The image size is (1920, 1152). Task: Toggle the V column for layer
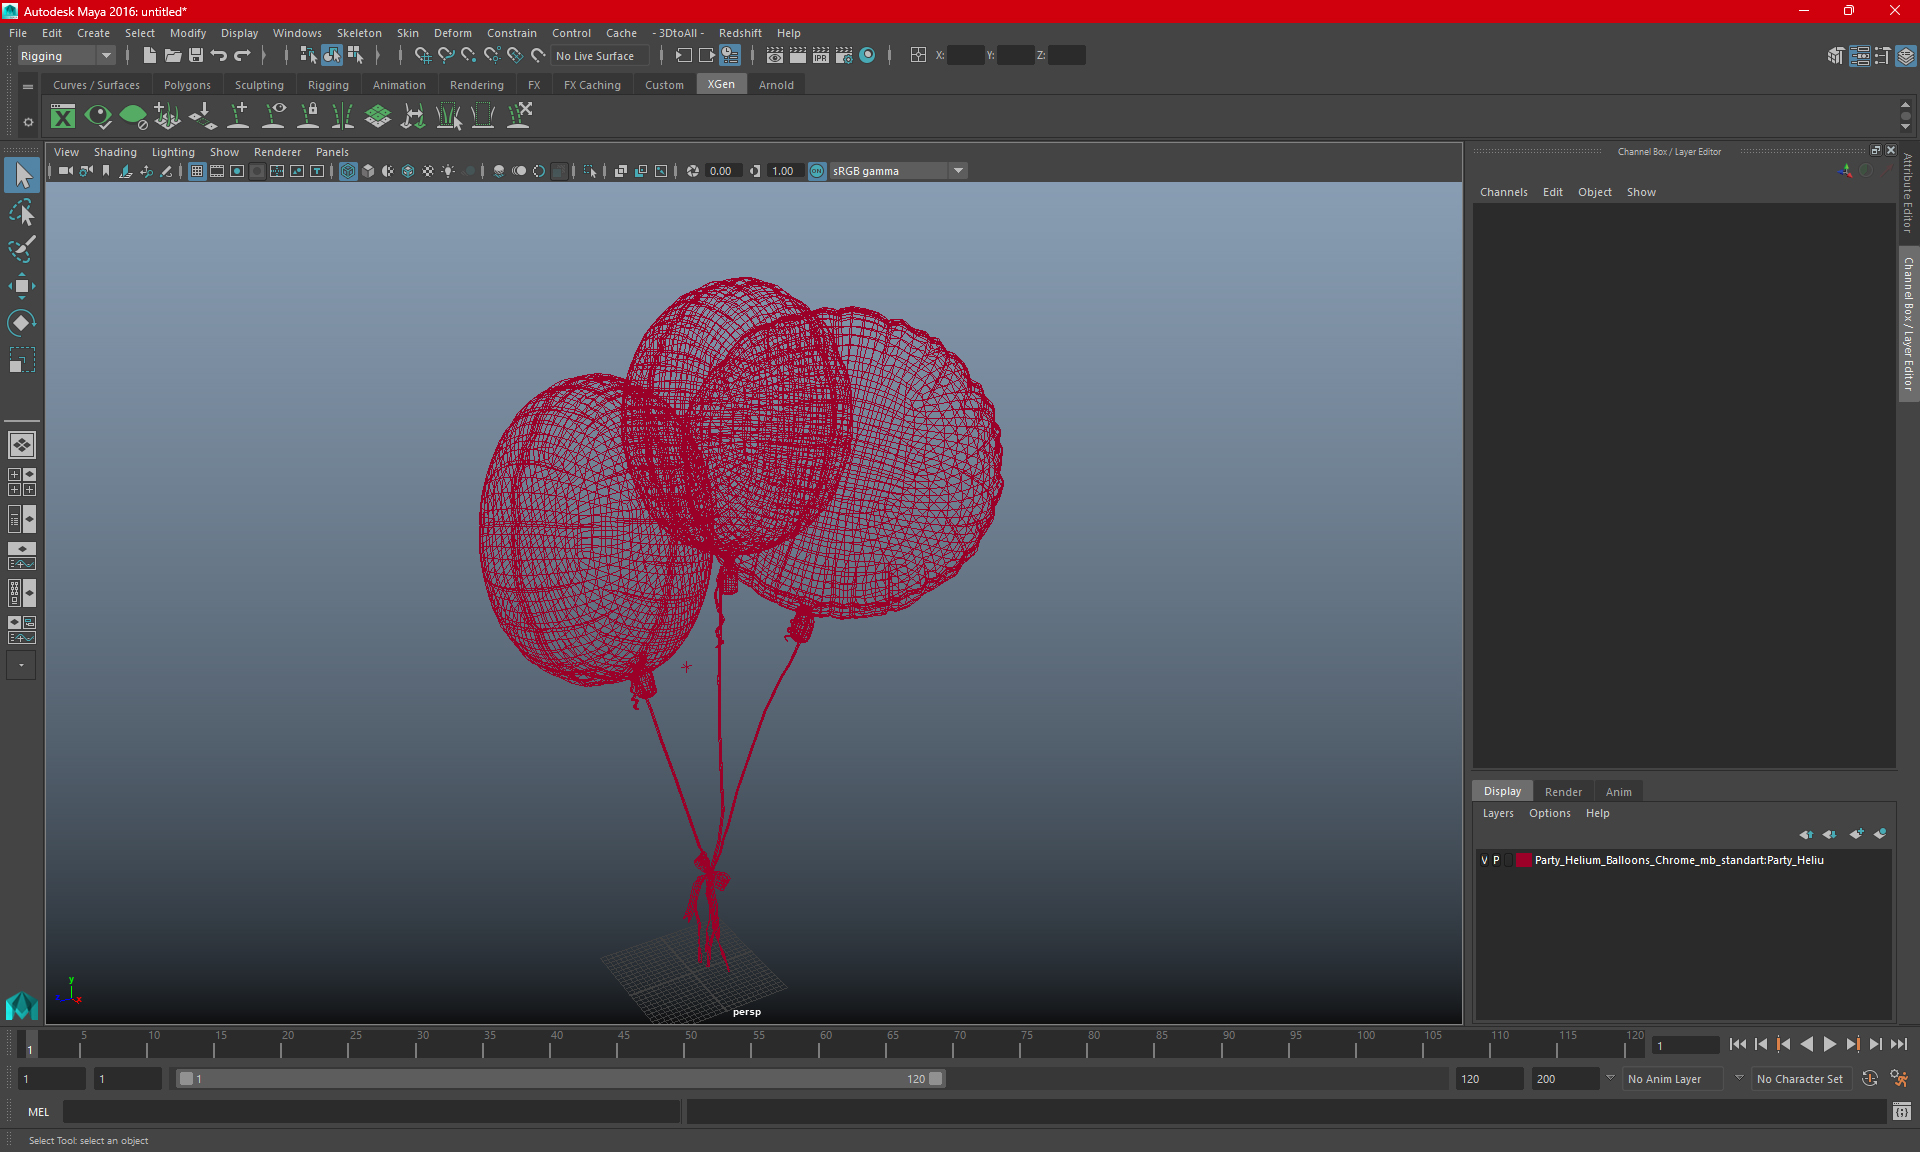[1484, 860]
